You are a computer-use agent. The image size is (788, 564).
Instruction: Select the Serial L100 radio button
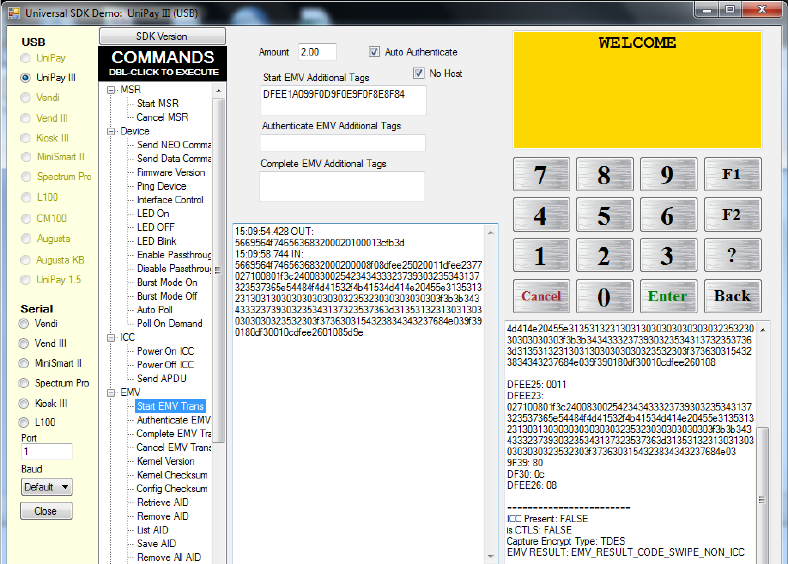click(24, 422)
